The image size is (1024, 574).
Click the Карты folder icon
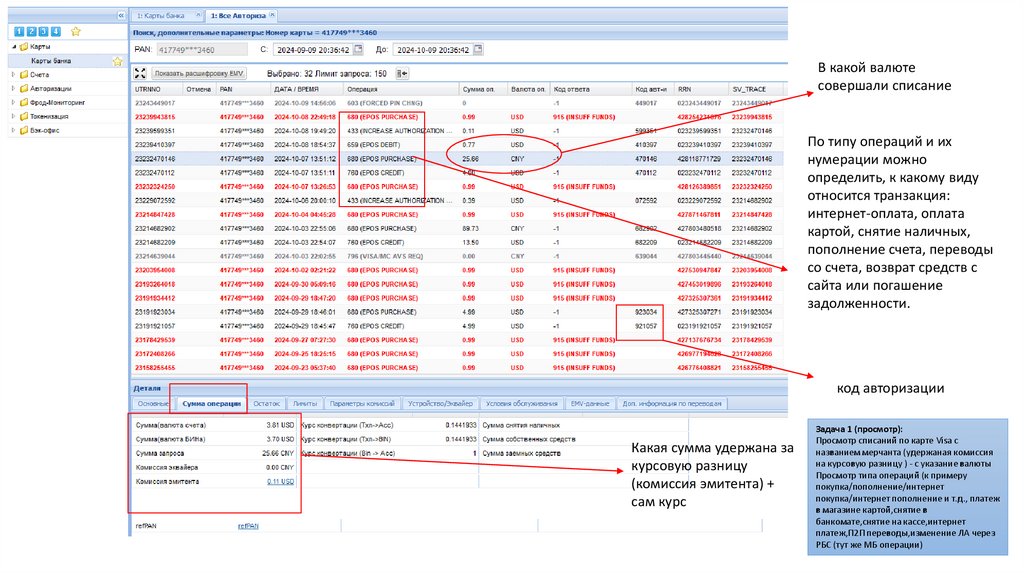[x=24, y=47]
